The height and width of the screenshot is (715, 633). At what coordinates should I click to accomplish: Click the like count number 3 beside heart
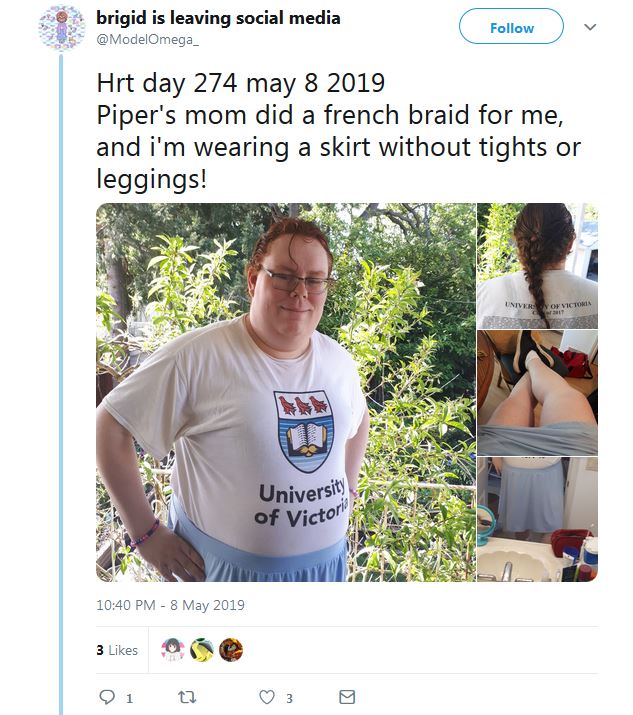click(289, 698)
